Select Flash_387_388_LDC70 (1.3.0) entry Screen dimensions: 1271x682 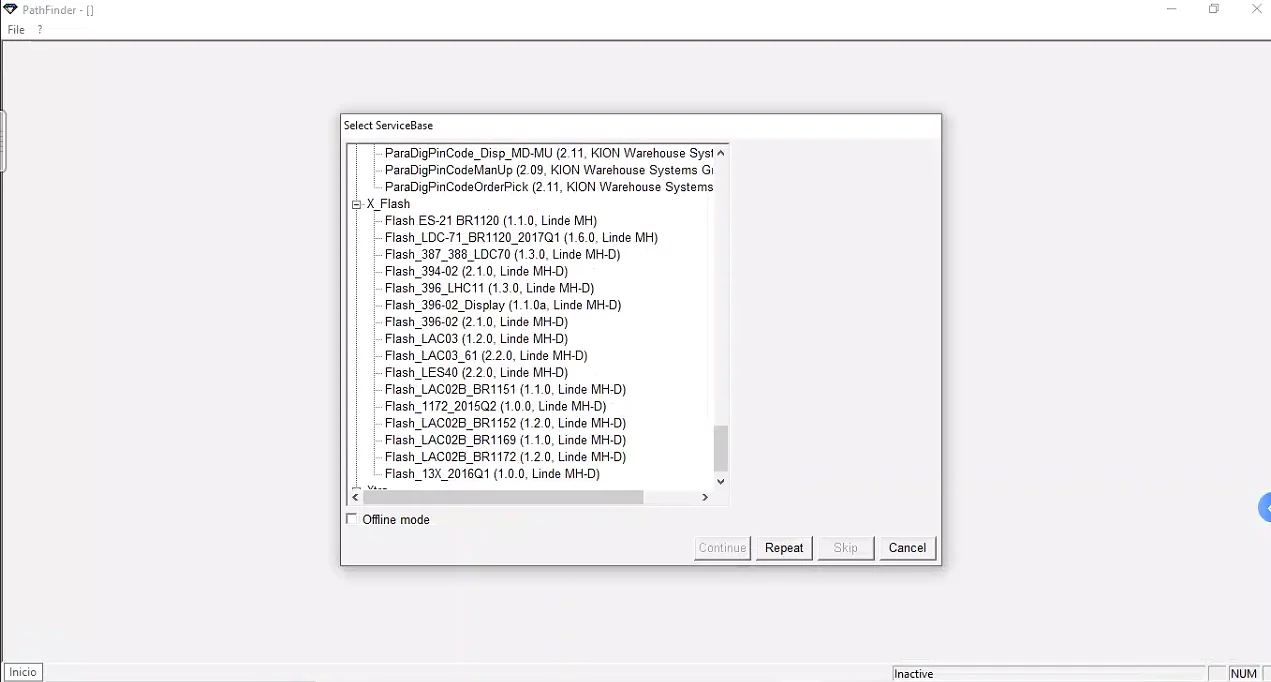click(502, 255)
